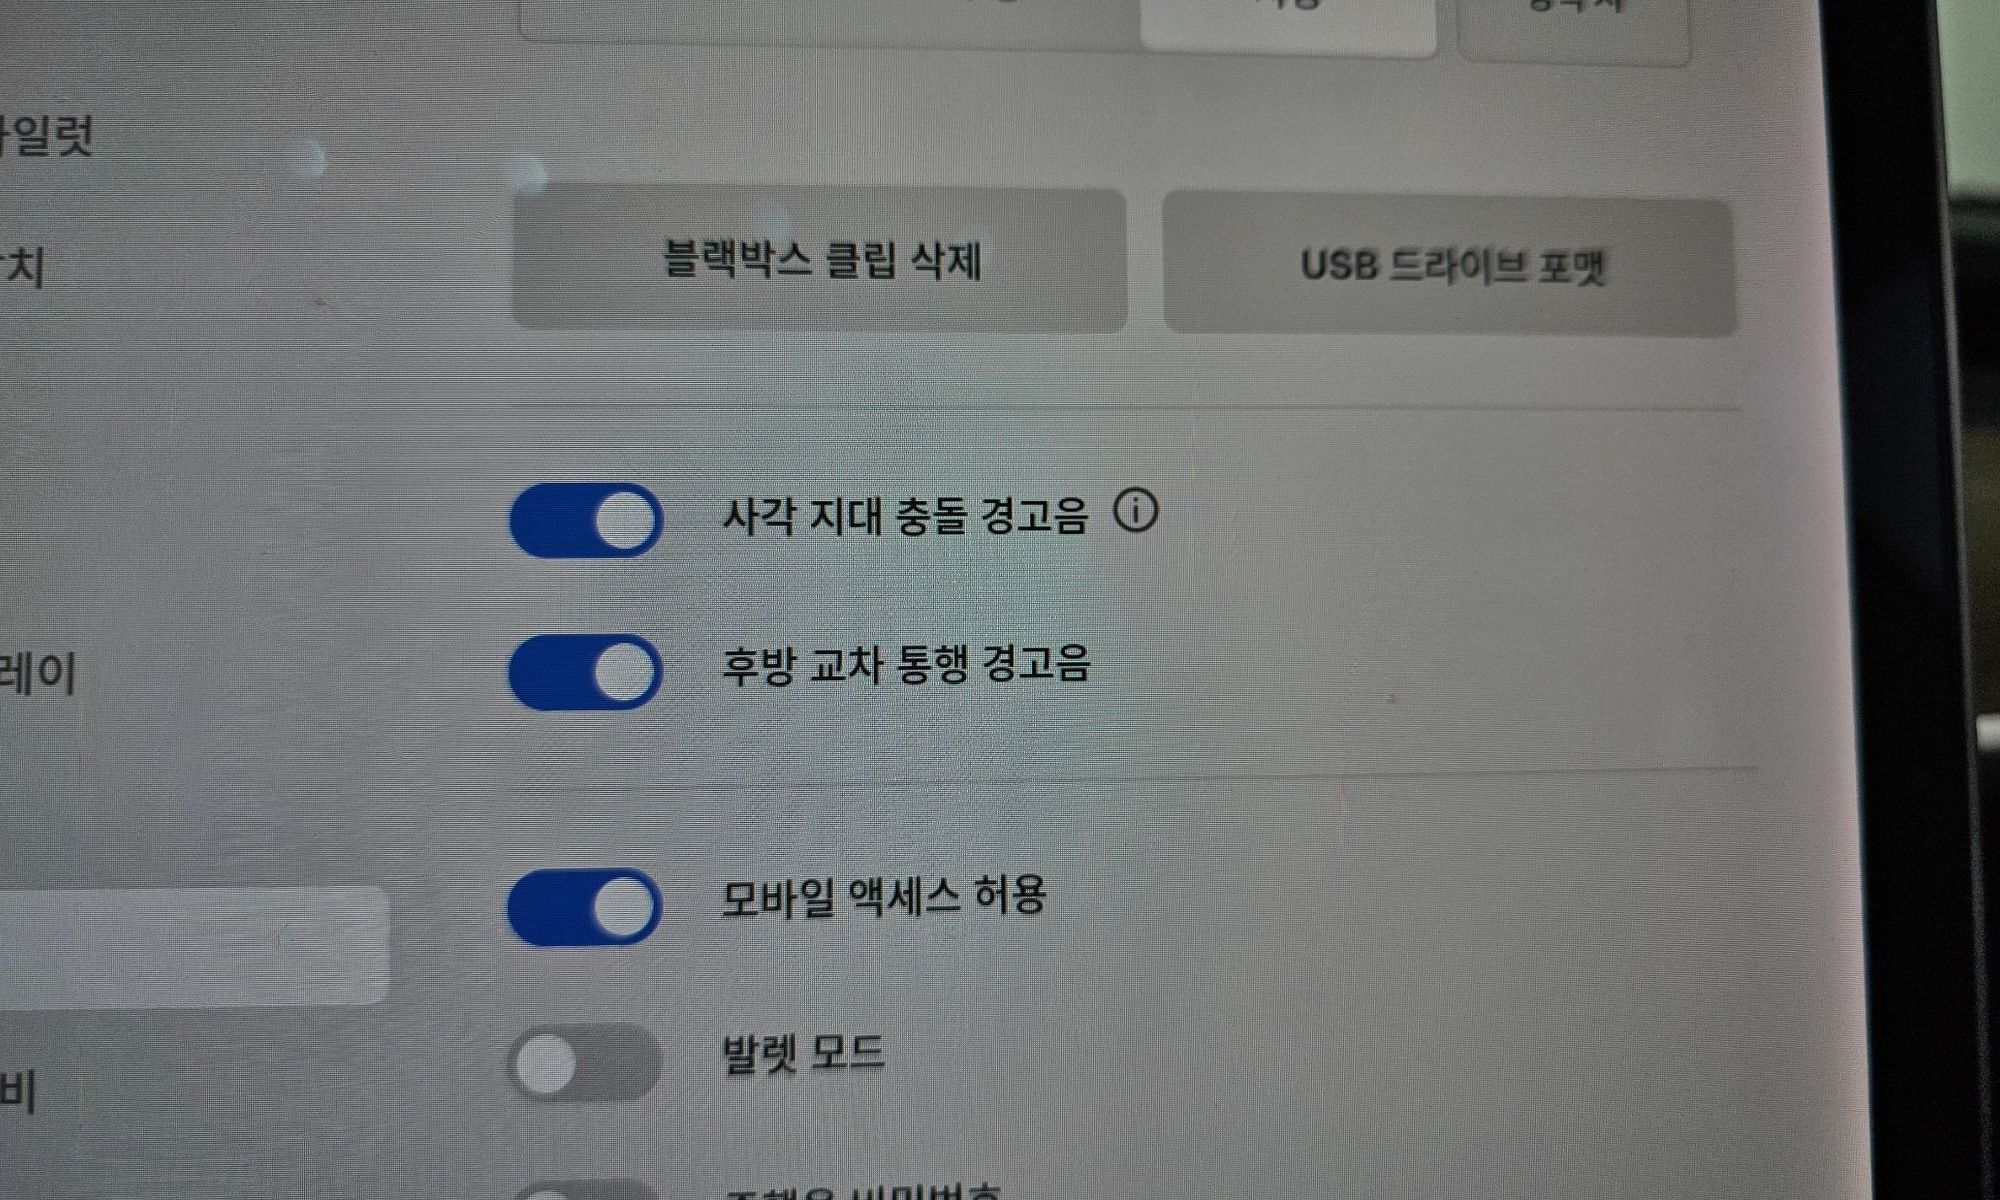
Task: Select the highlighted white segment at top
Action: (x=1288, y=22)
